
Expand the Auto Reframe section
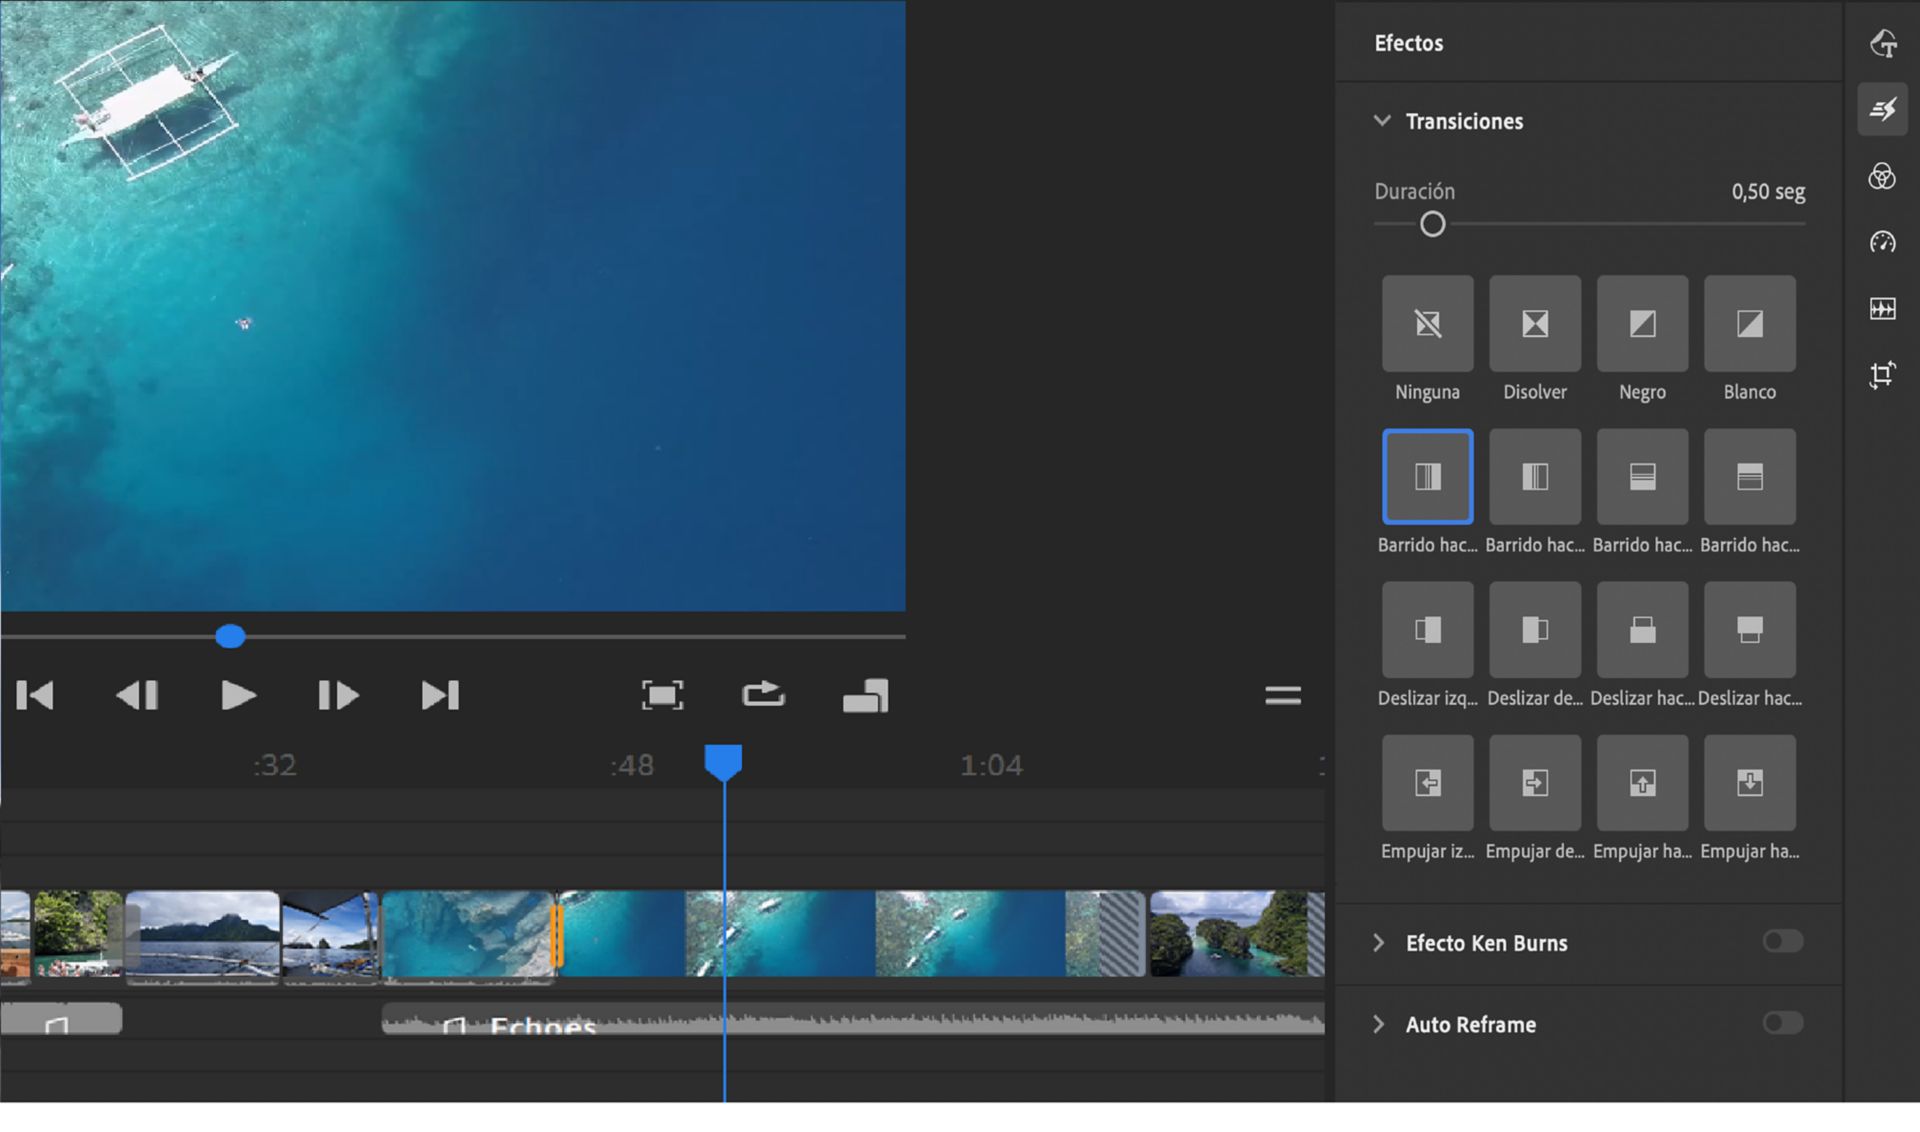click(1379, 1024)
